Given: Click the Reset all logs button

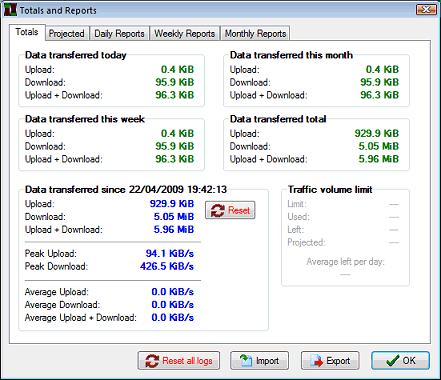Looking at the screenshot, I should click(x=179, y=361).
